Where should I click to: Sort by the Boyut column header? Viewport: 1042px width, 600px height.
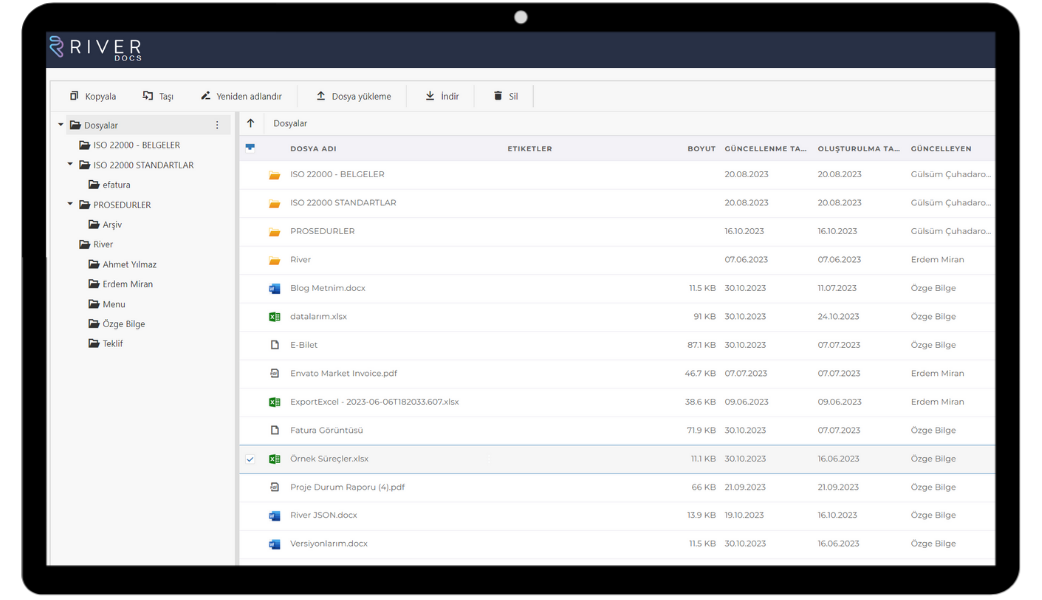coord(701,149)
